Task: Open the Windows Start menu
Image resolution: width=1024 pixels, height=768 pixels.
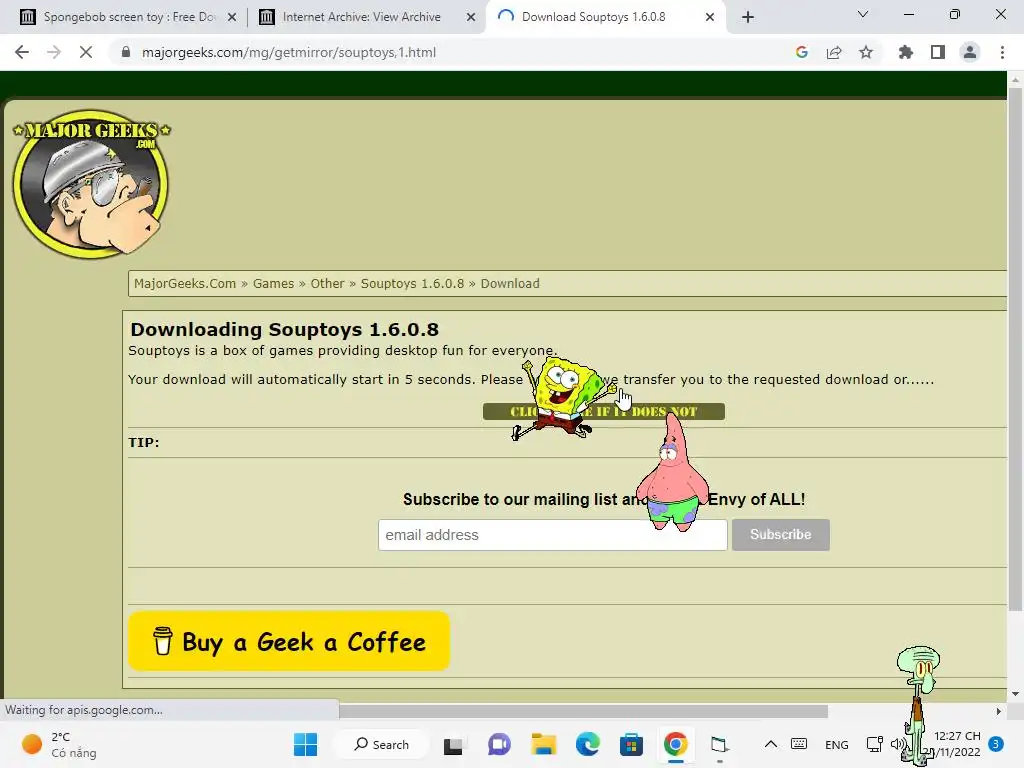Action: [x=306, y=744]
